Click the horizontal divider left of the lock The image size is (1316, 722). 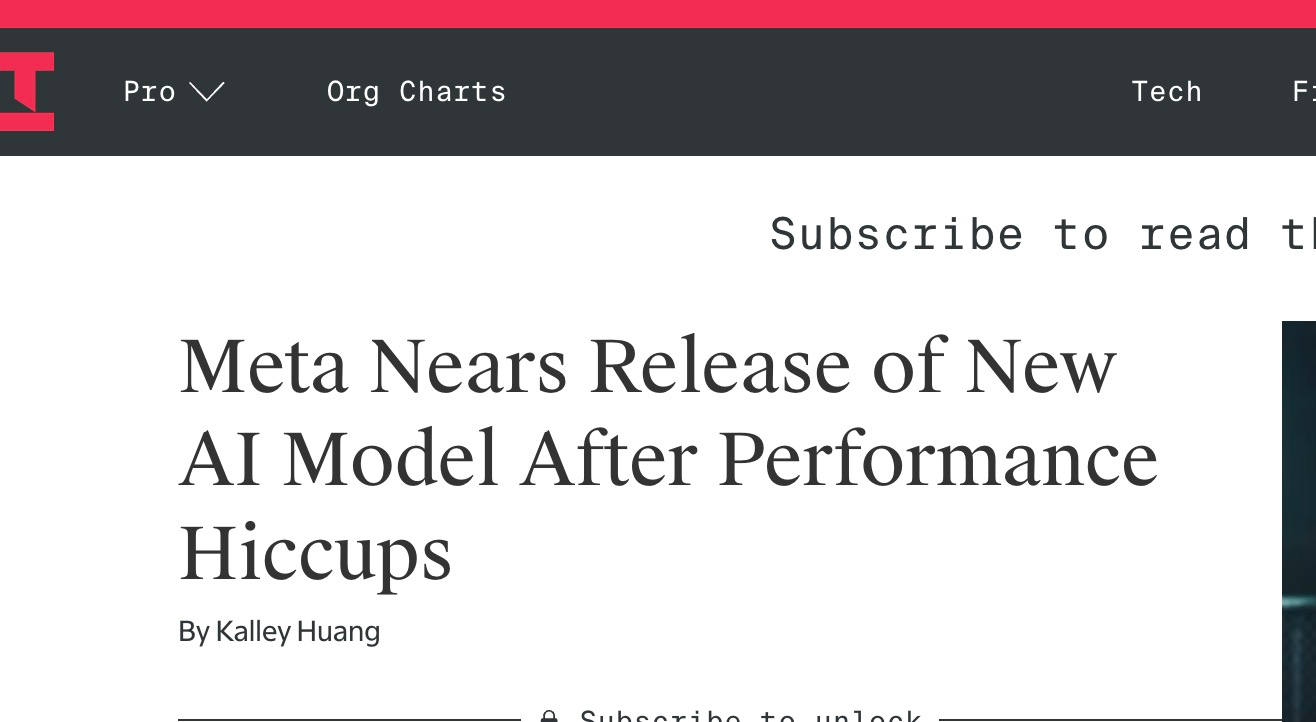point(348,718)
